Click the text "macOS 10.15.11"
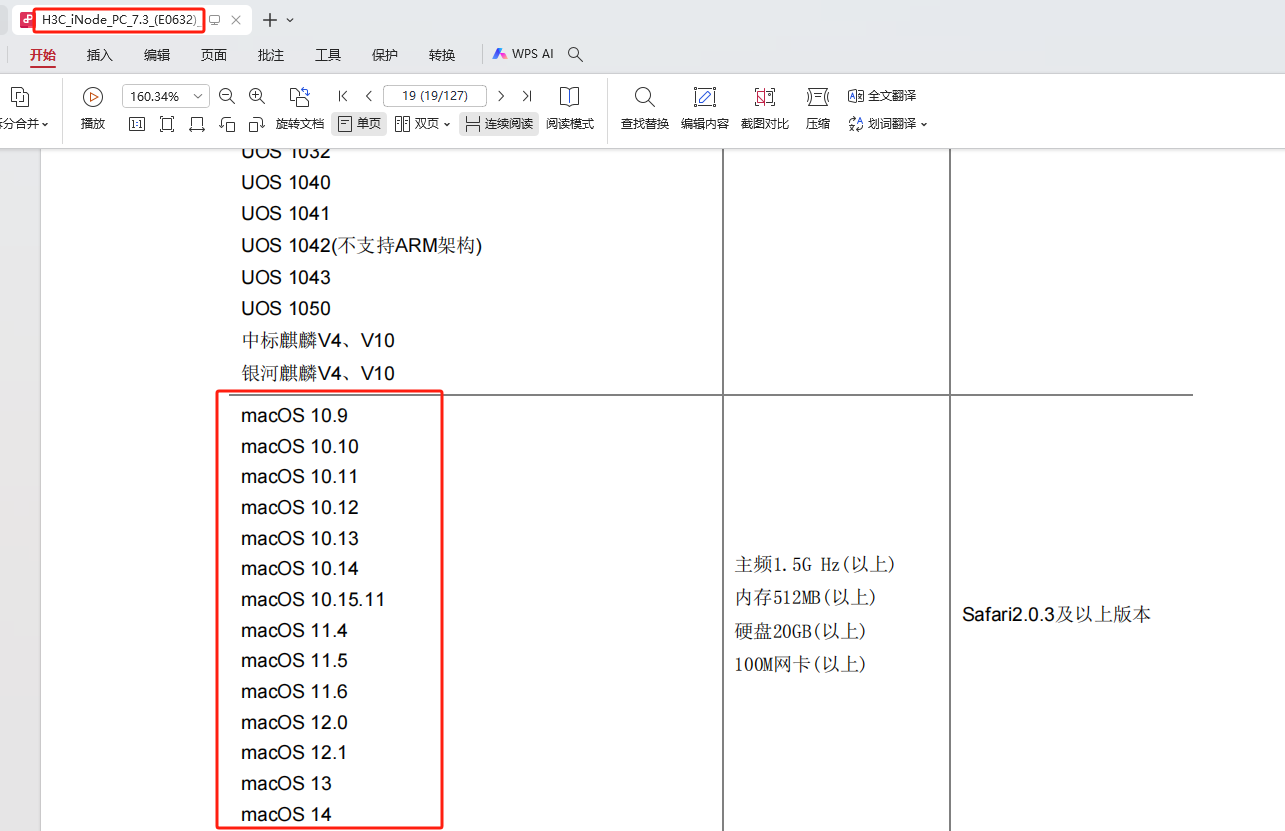1285x831 pixels. (x=313, y=600)
